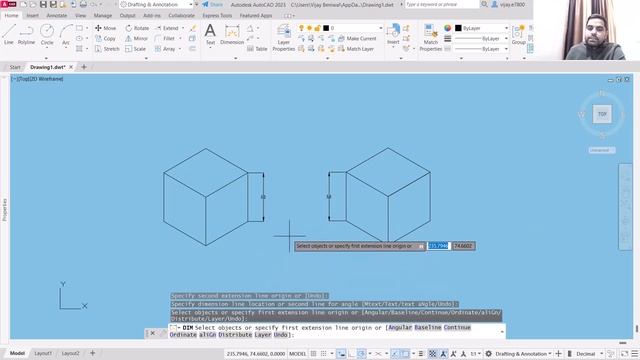The height and width of the screenshot is (360, 640).
Task: Toggle lineweight display in status bar
Action: [421, 353]
